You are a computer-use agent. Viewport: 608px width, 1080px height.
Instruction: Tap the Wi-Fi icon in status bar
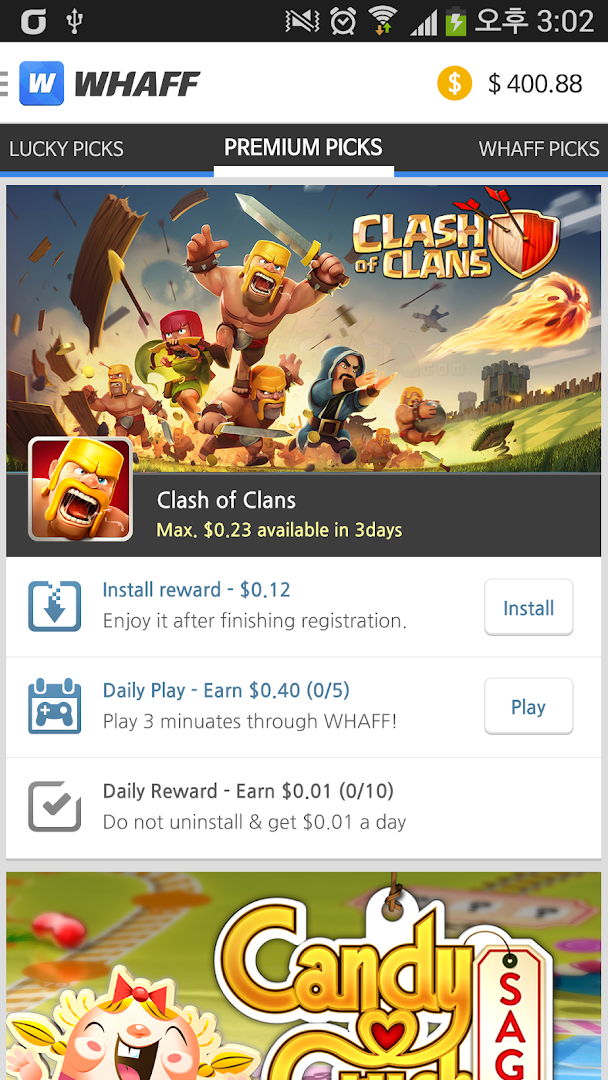(384, 21)
